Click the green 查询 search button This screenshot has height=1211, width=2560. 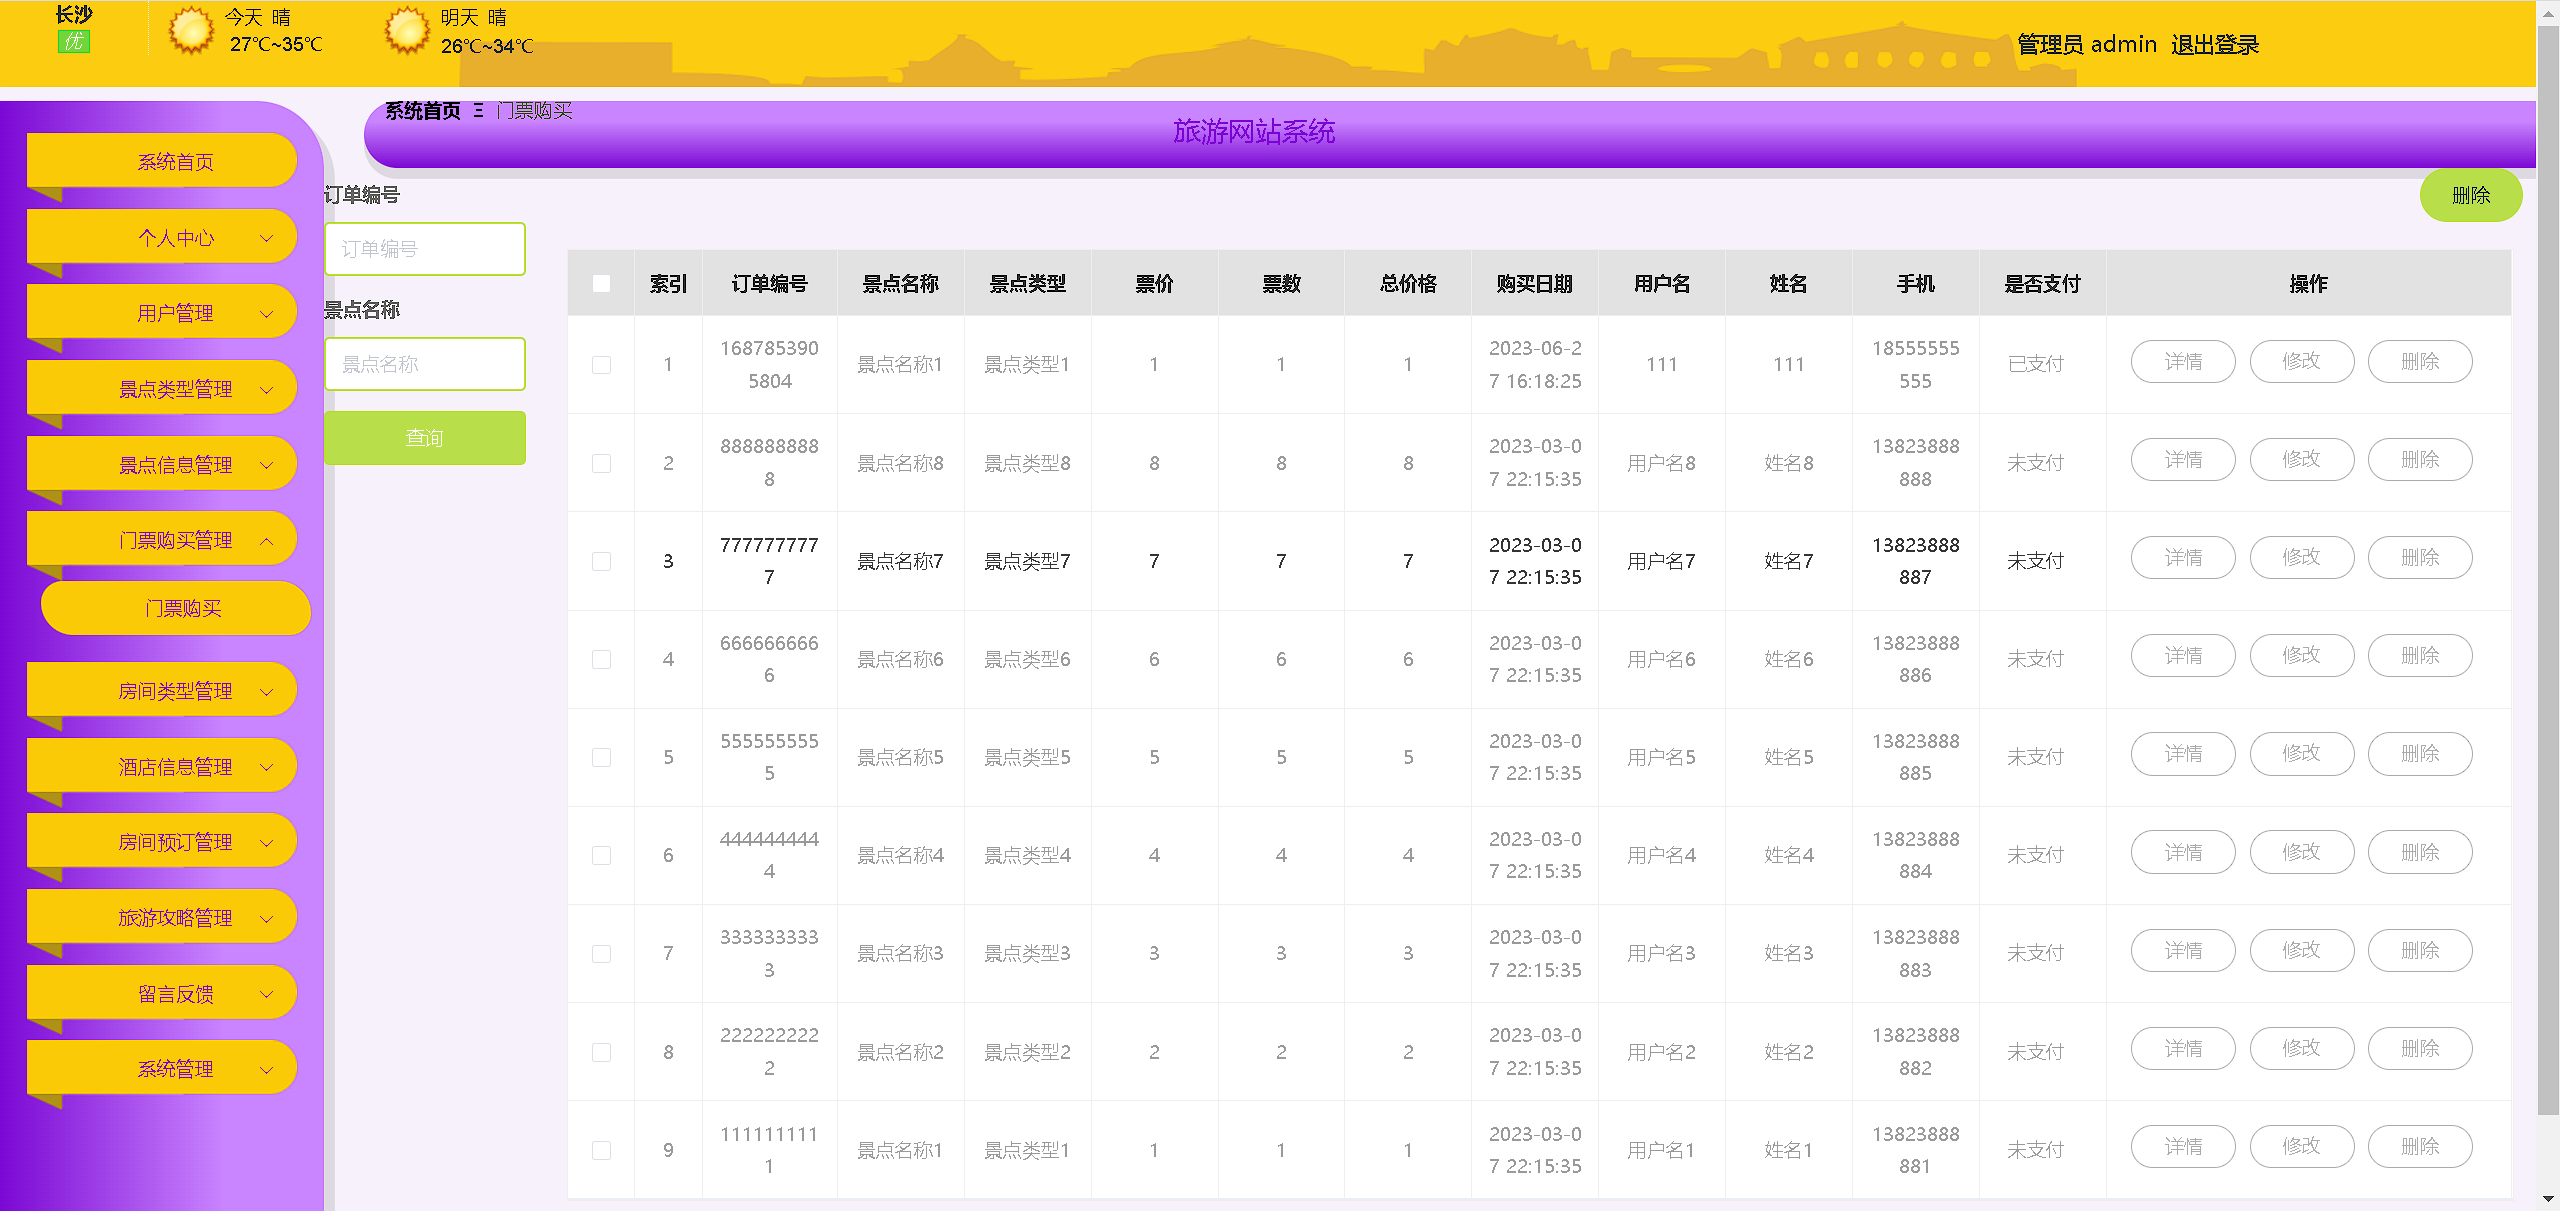425,438
